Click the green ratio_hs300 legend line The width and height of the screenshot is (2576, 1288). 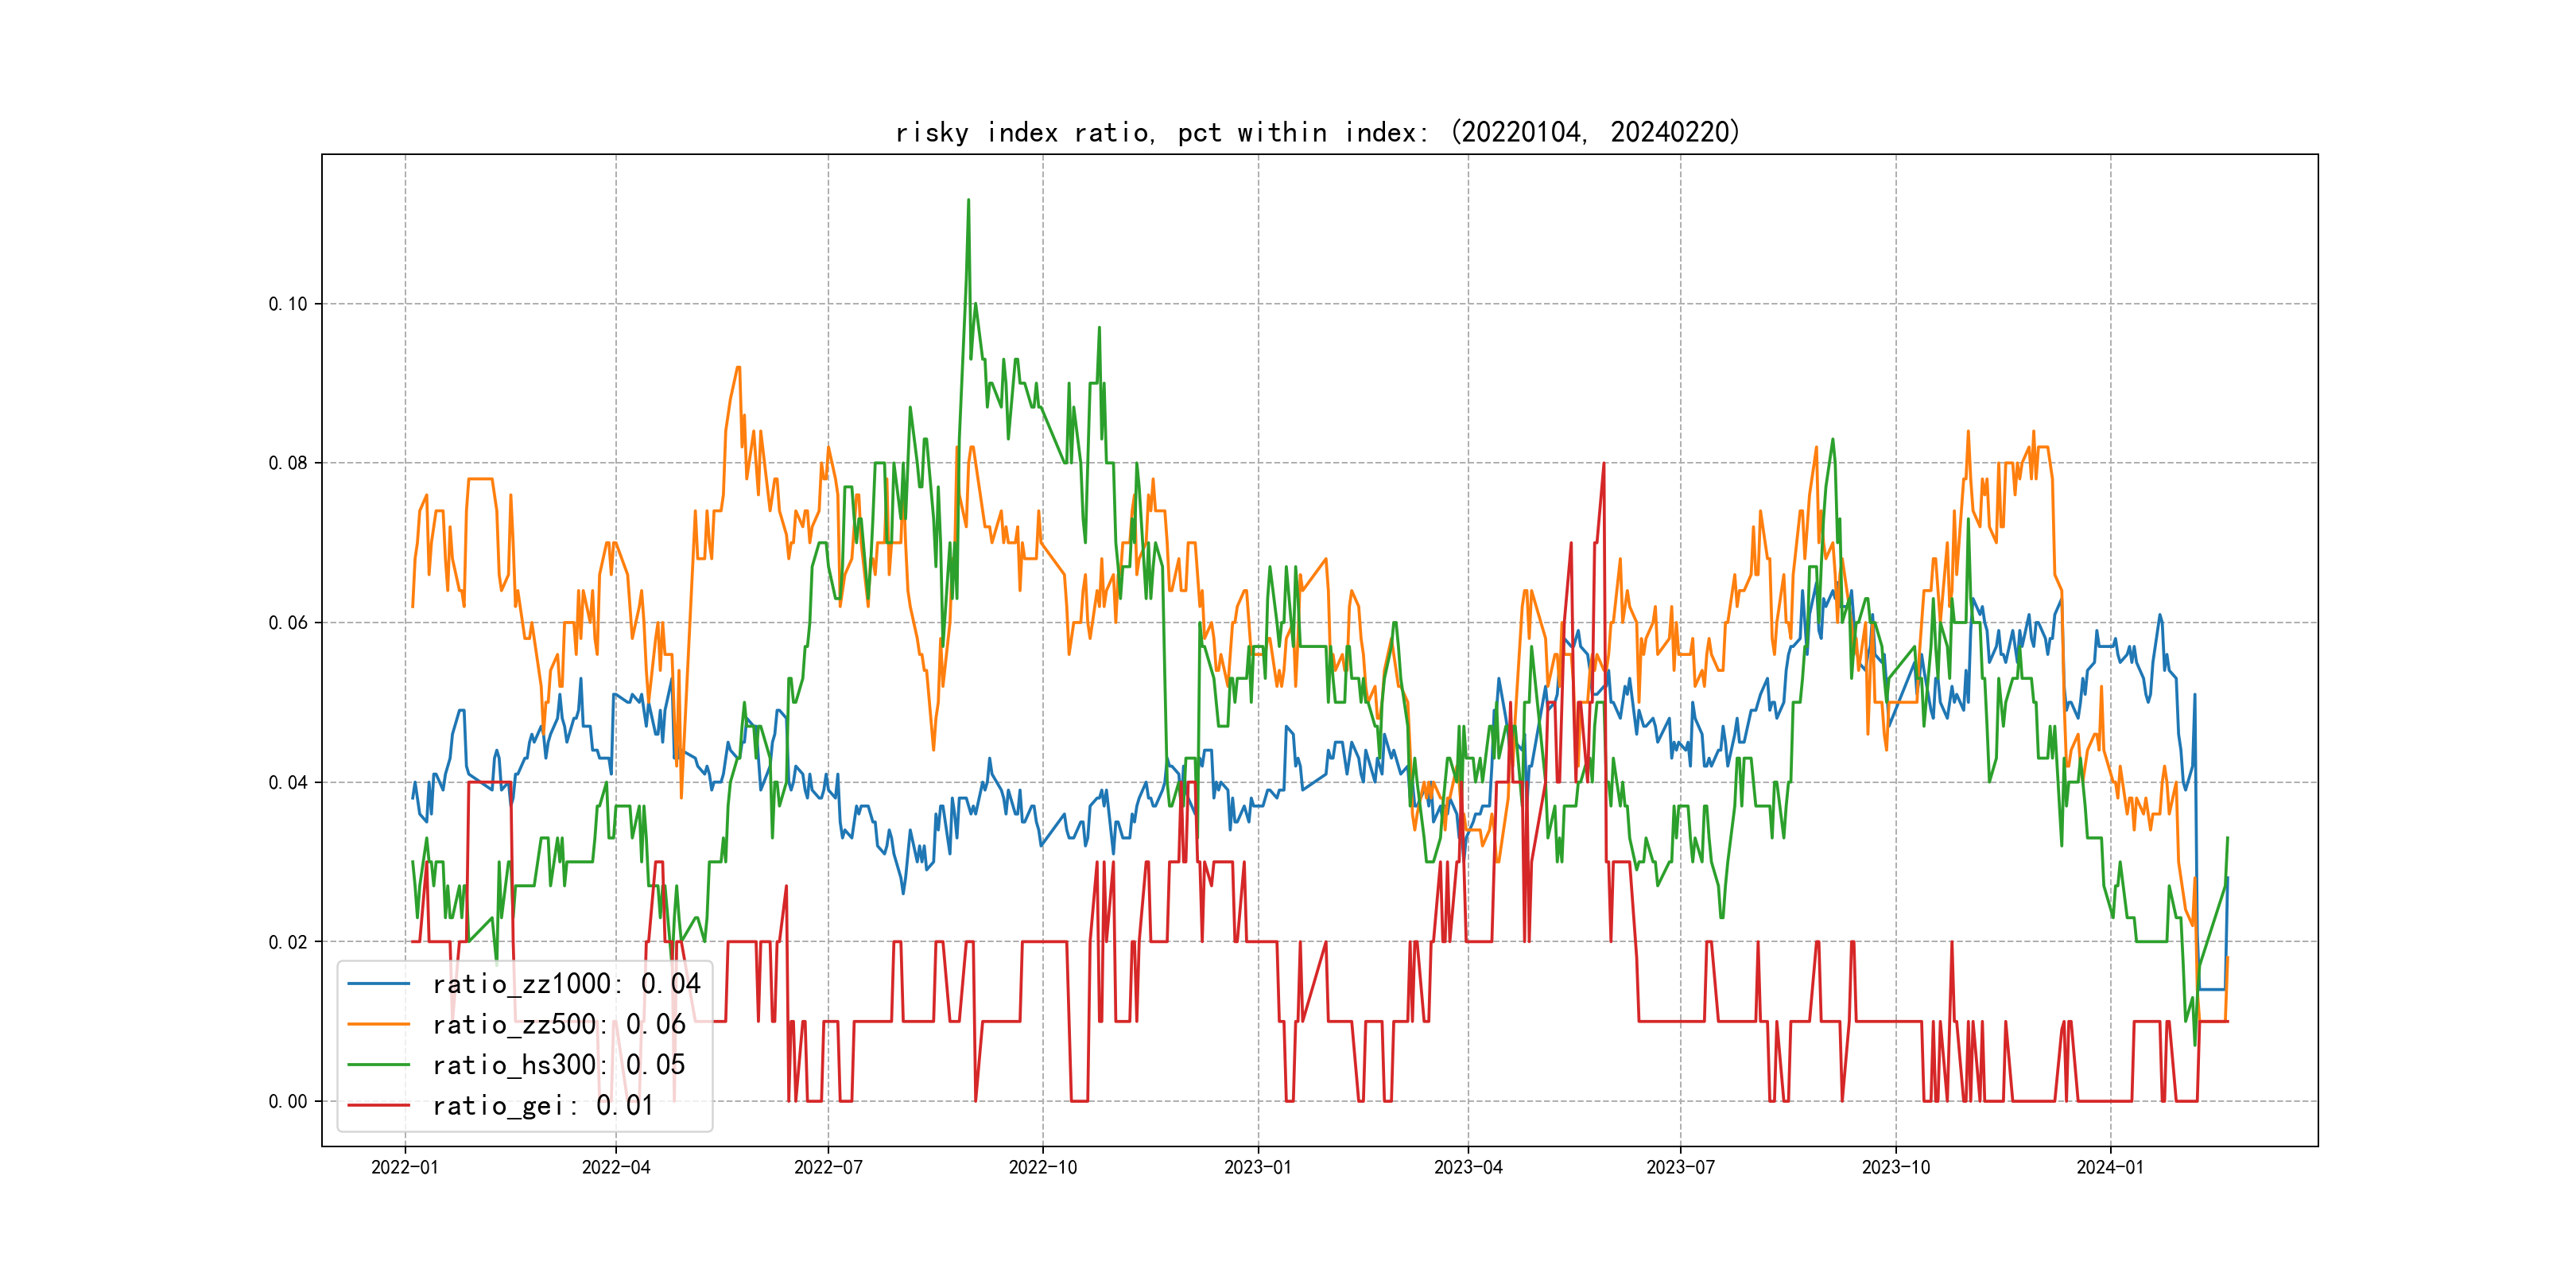(x=378, y=1065)
